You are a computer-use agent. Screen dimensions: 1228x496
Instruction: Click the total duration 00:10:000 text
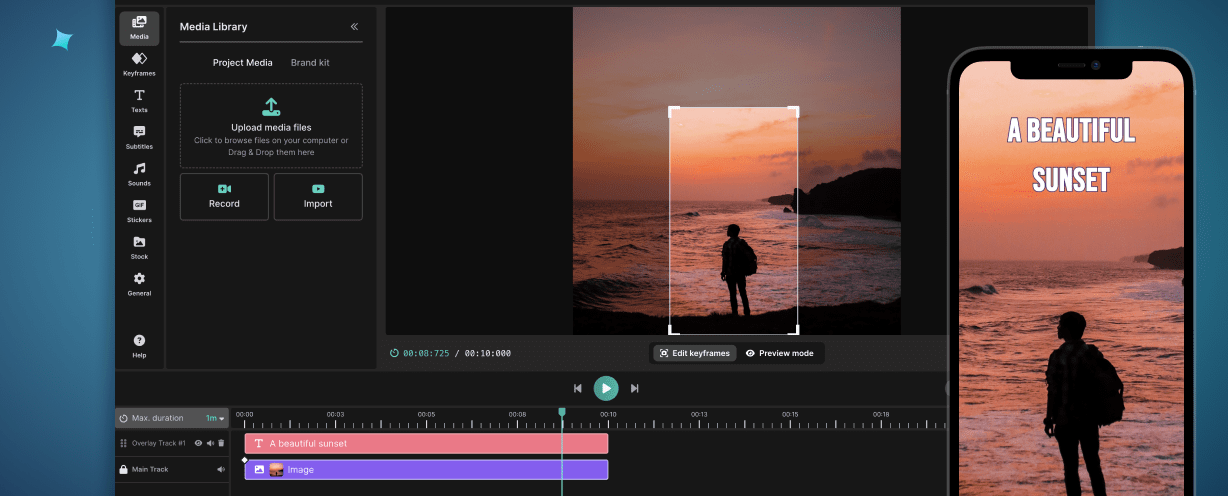(488, 353)
